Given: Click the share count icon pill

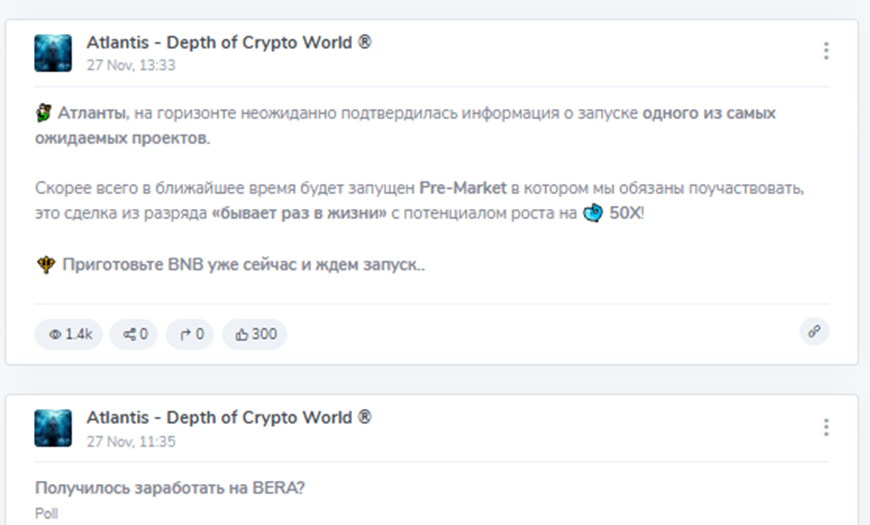Looking at the screenshot, I should tap(135, 334).
